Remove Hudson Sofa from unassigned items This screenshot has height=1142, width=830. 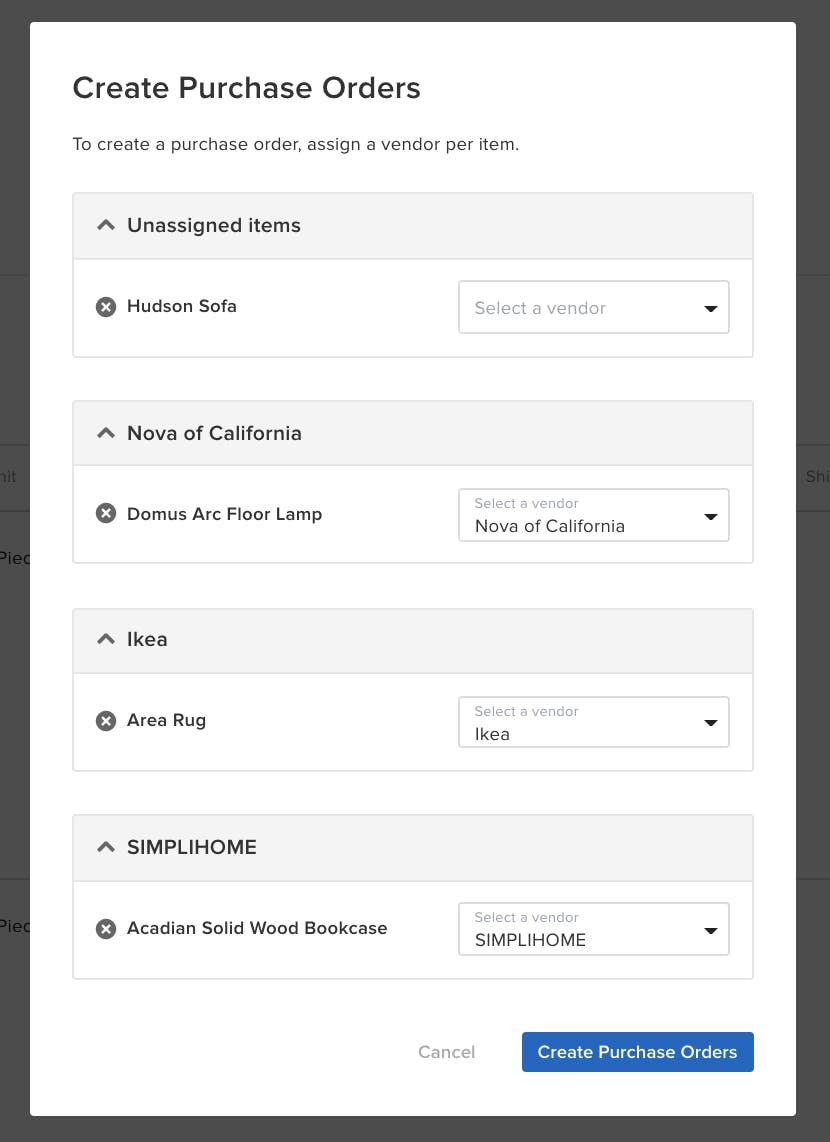click(106, 307)
